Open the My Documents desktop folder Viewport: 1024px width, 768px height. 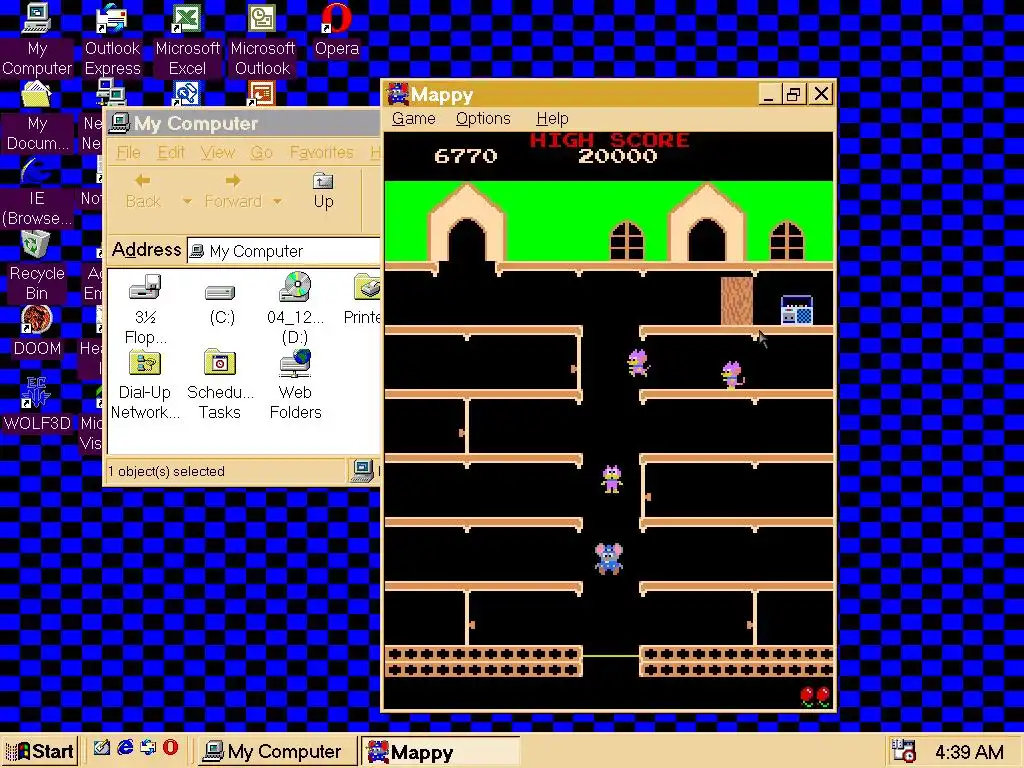[x=37, y=116]
